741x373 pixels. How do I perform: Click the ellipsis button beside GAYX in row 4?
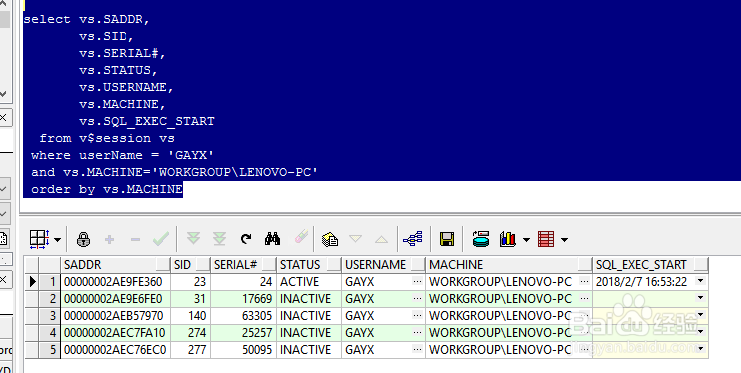pyautogui.click(x=417, y=333)
